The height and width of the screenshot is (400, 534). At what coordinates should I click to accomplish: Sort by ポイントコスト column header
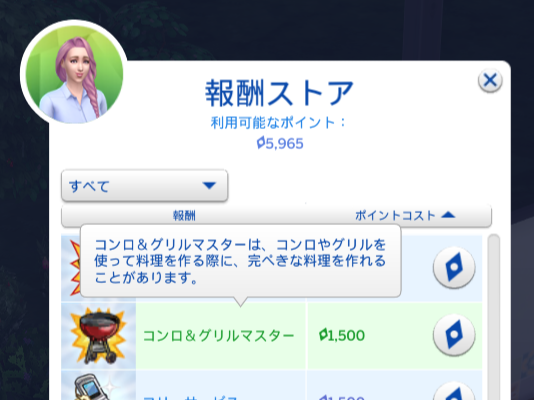tap(395, 215)
